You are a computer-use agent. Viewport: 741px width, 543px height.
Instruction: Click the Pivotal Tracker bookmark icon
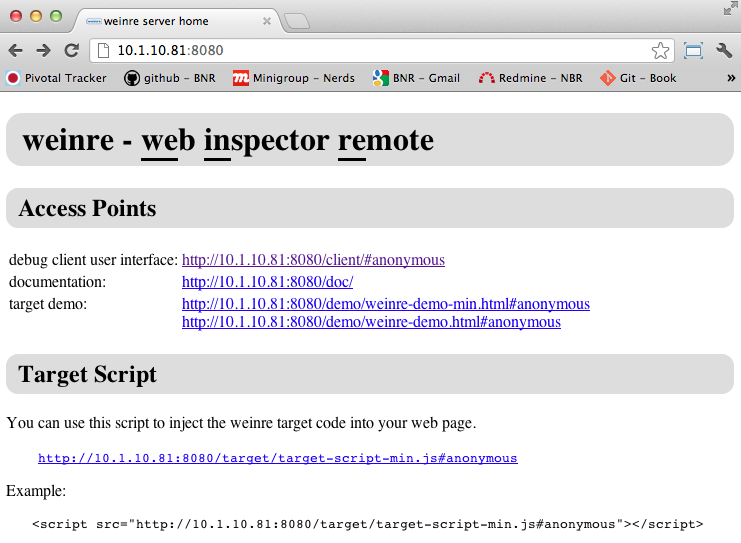click(x=13, y=78)
